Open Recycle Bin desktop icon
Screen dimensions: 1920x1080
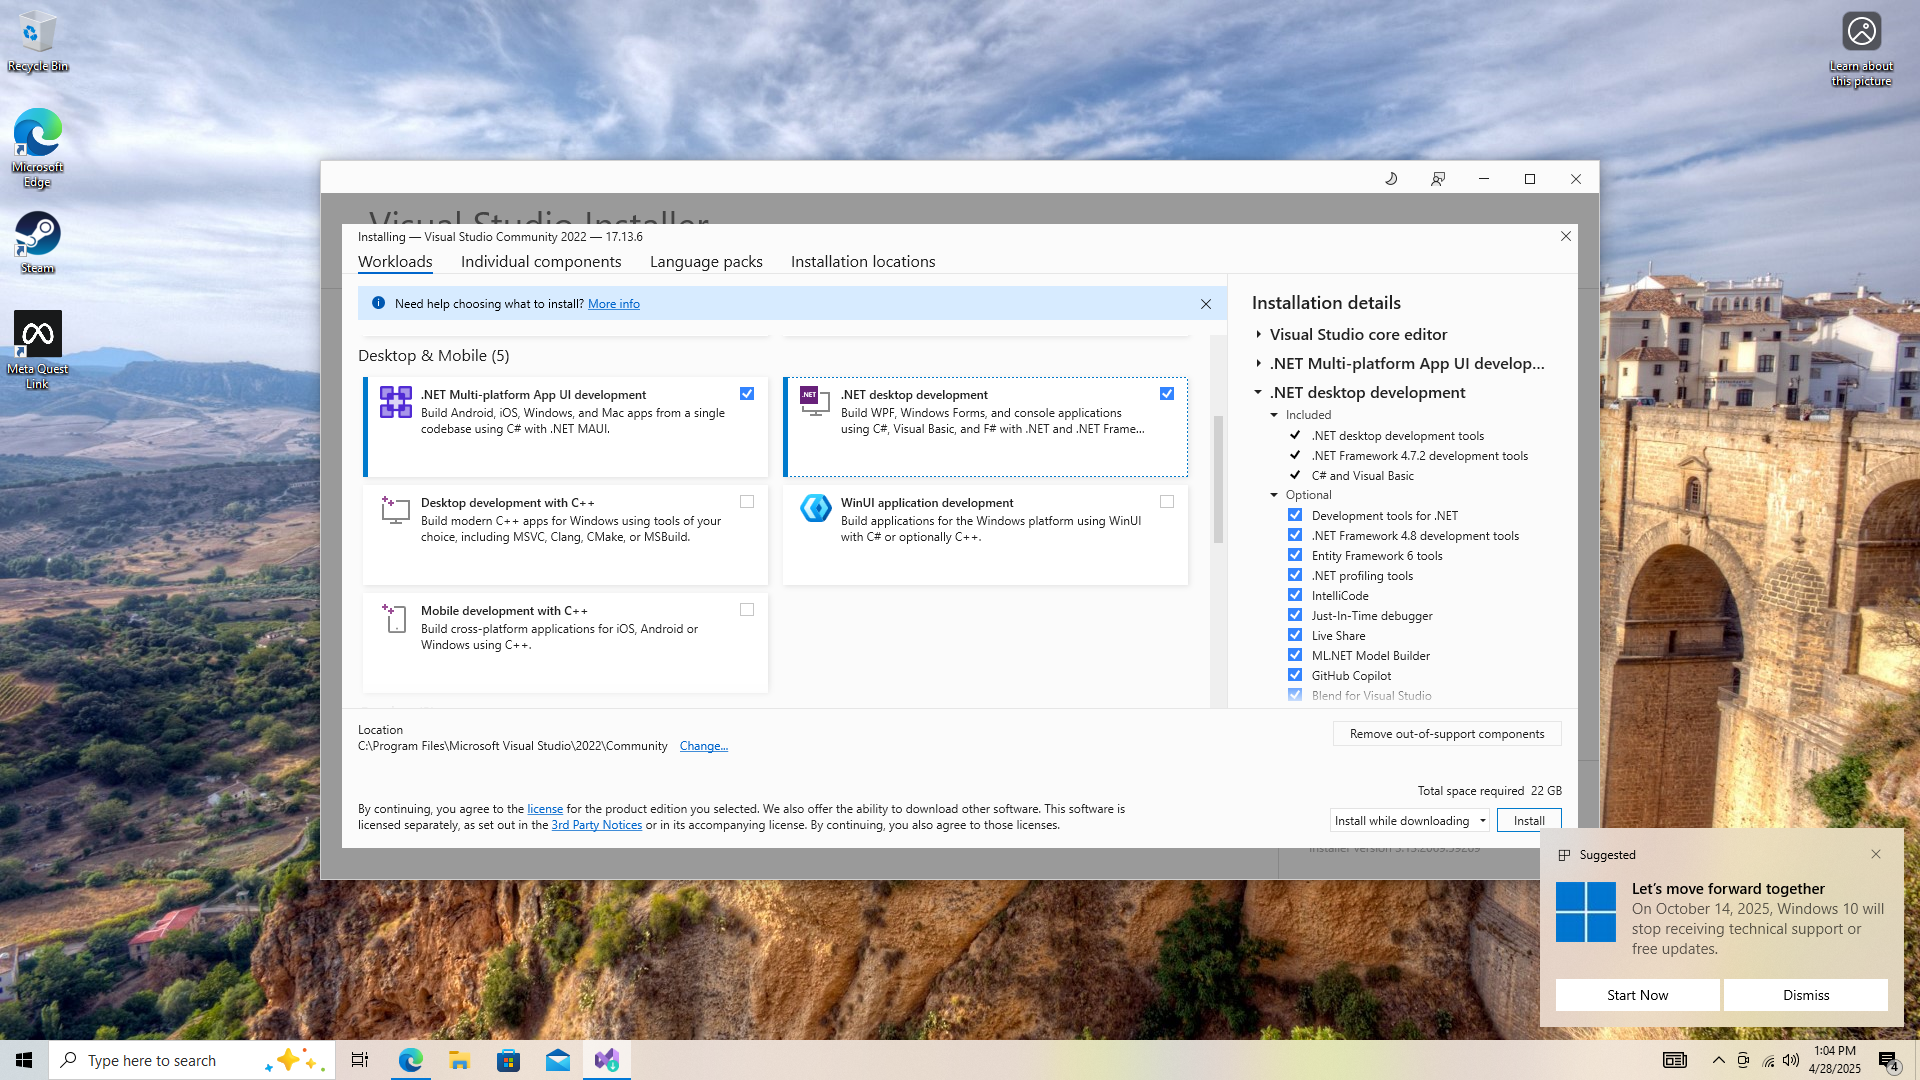38,42
